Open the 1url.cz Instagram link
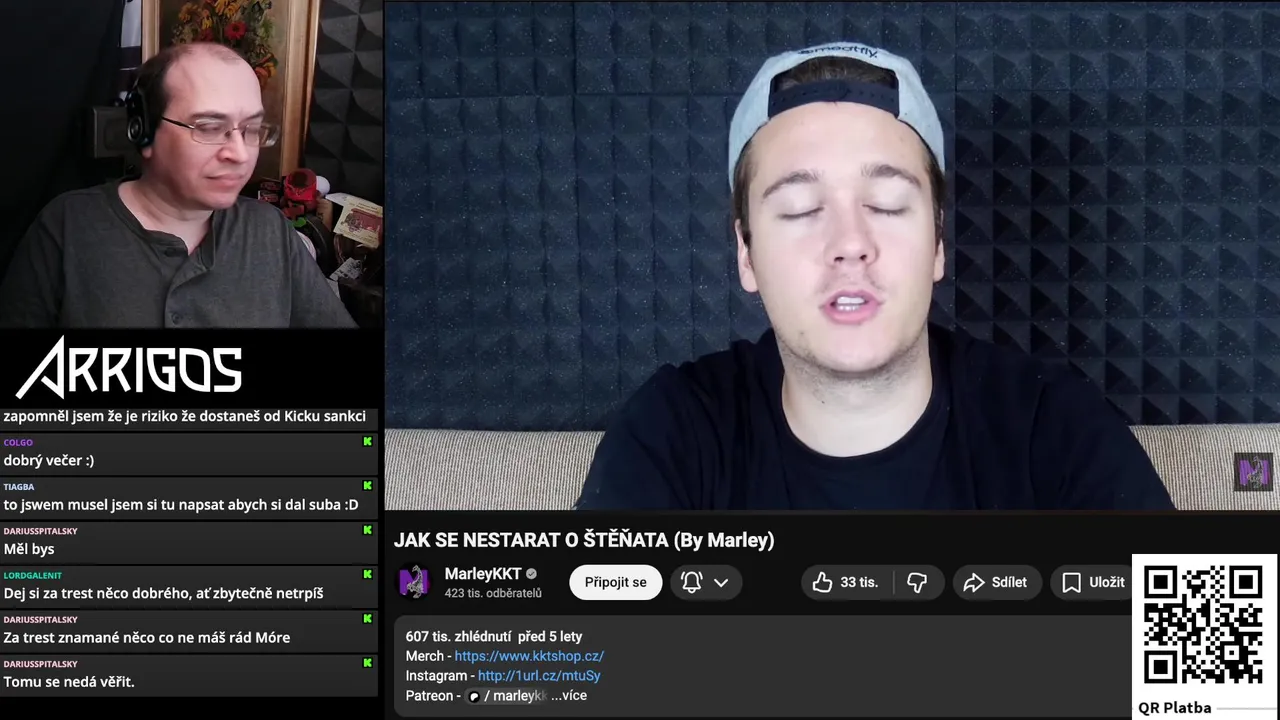The image size is (1280, 720). coord(539,676)
